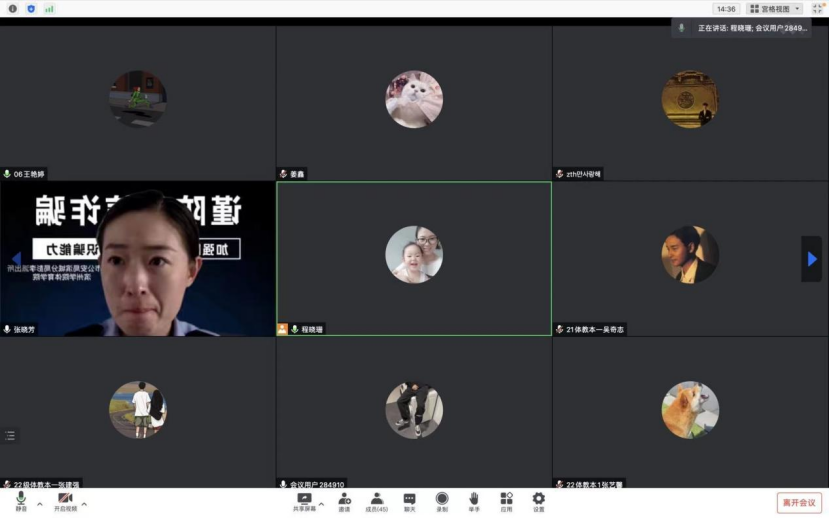Go to previous page of participants
This screenshot has height=519, width=830.
click(16, 259)
